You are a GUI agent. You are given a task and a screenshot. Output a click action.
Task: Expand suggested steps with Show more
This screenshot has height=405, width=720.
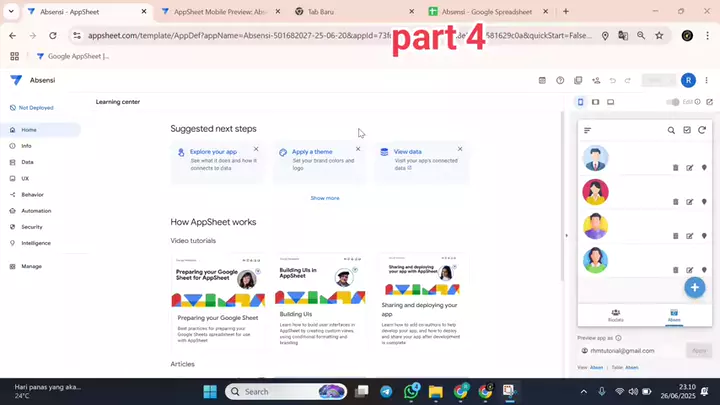pyautogui.click(x=324, y=198)
